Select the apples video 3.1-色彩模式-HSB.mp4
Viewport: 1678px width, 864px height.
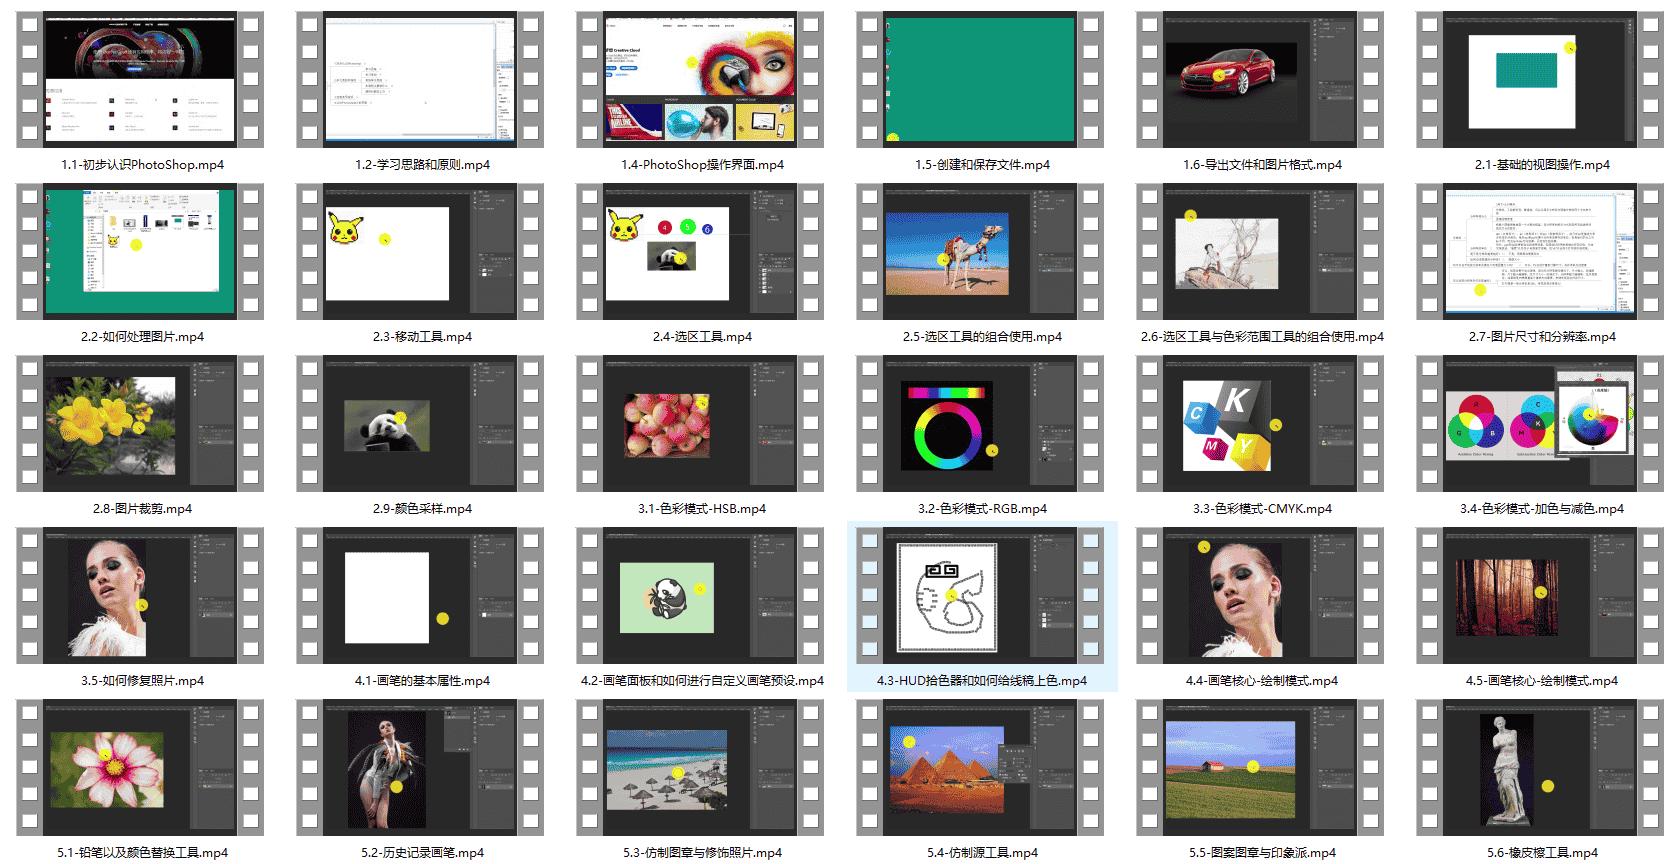700,424
